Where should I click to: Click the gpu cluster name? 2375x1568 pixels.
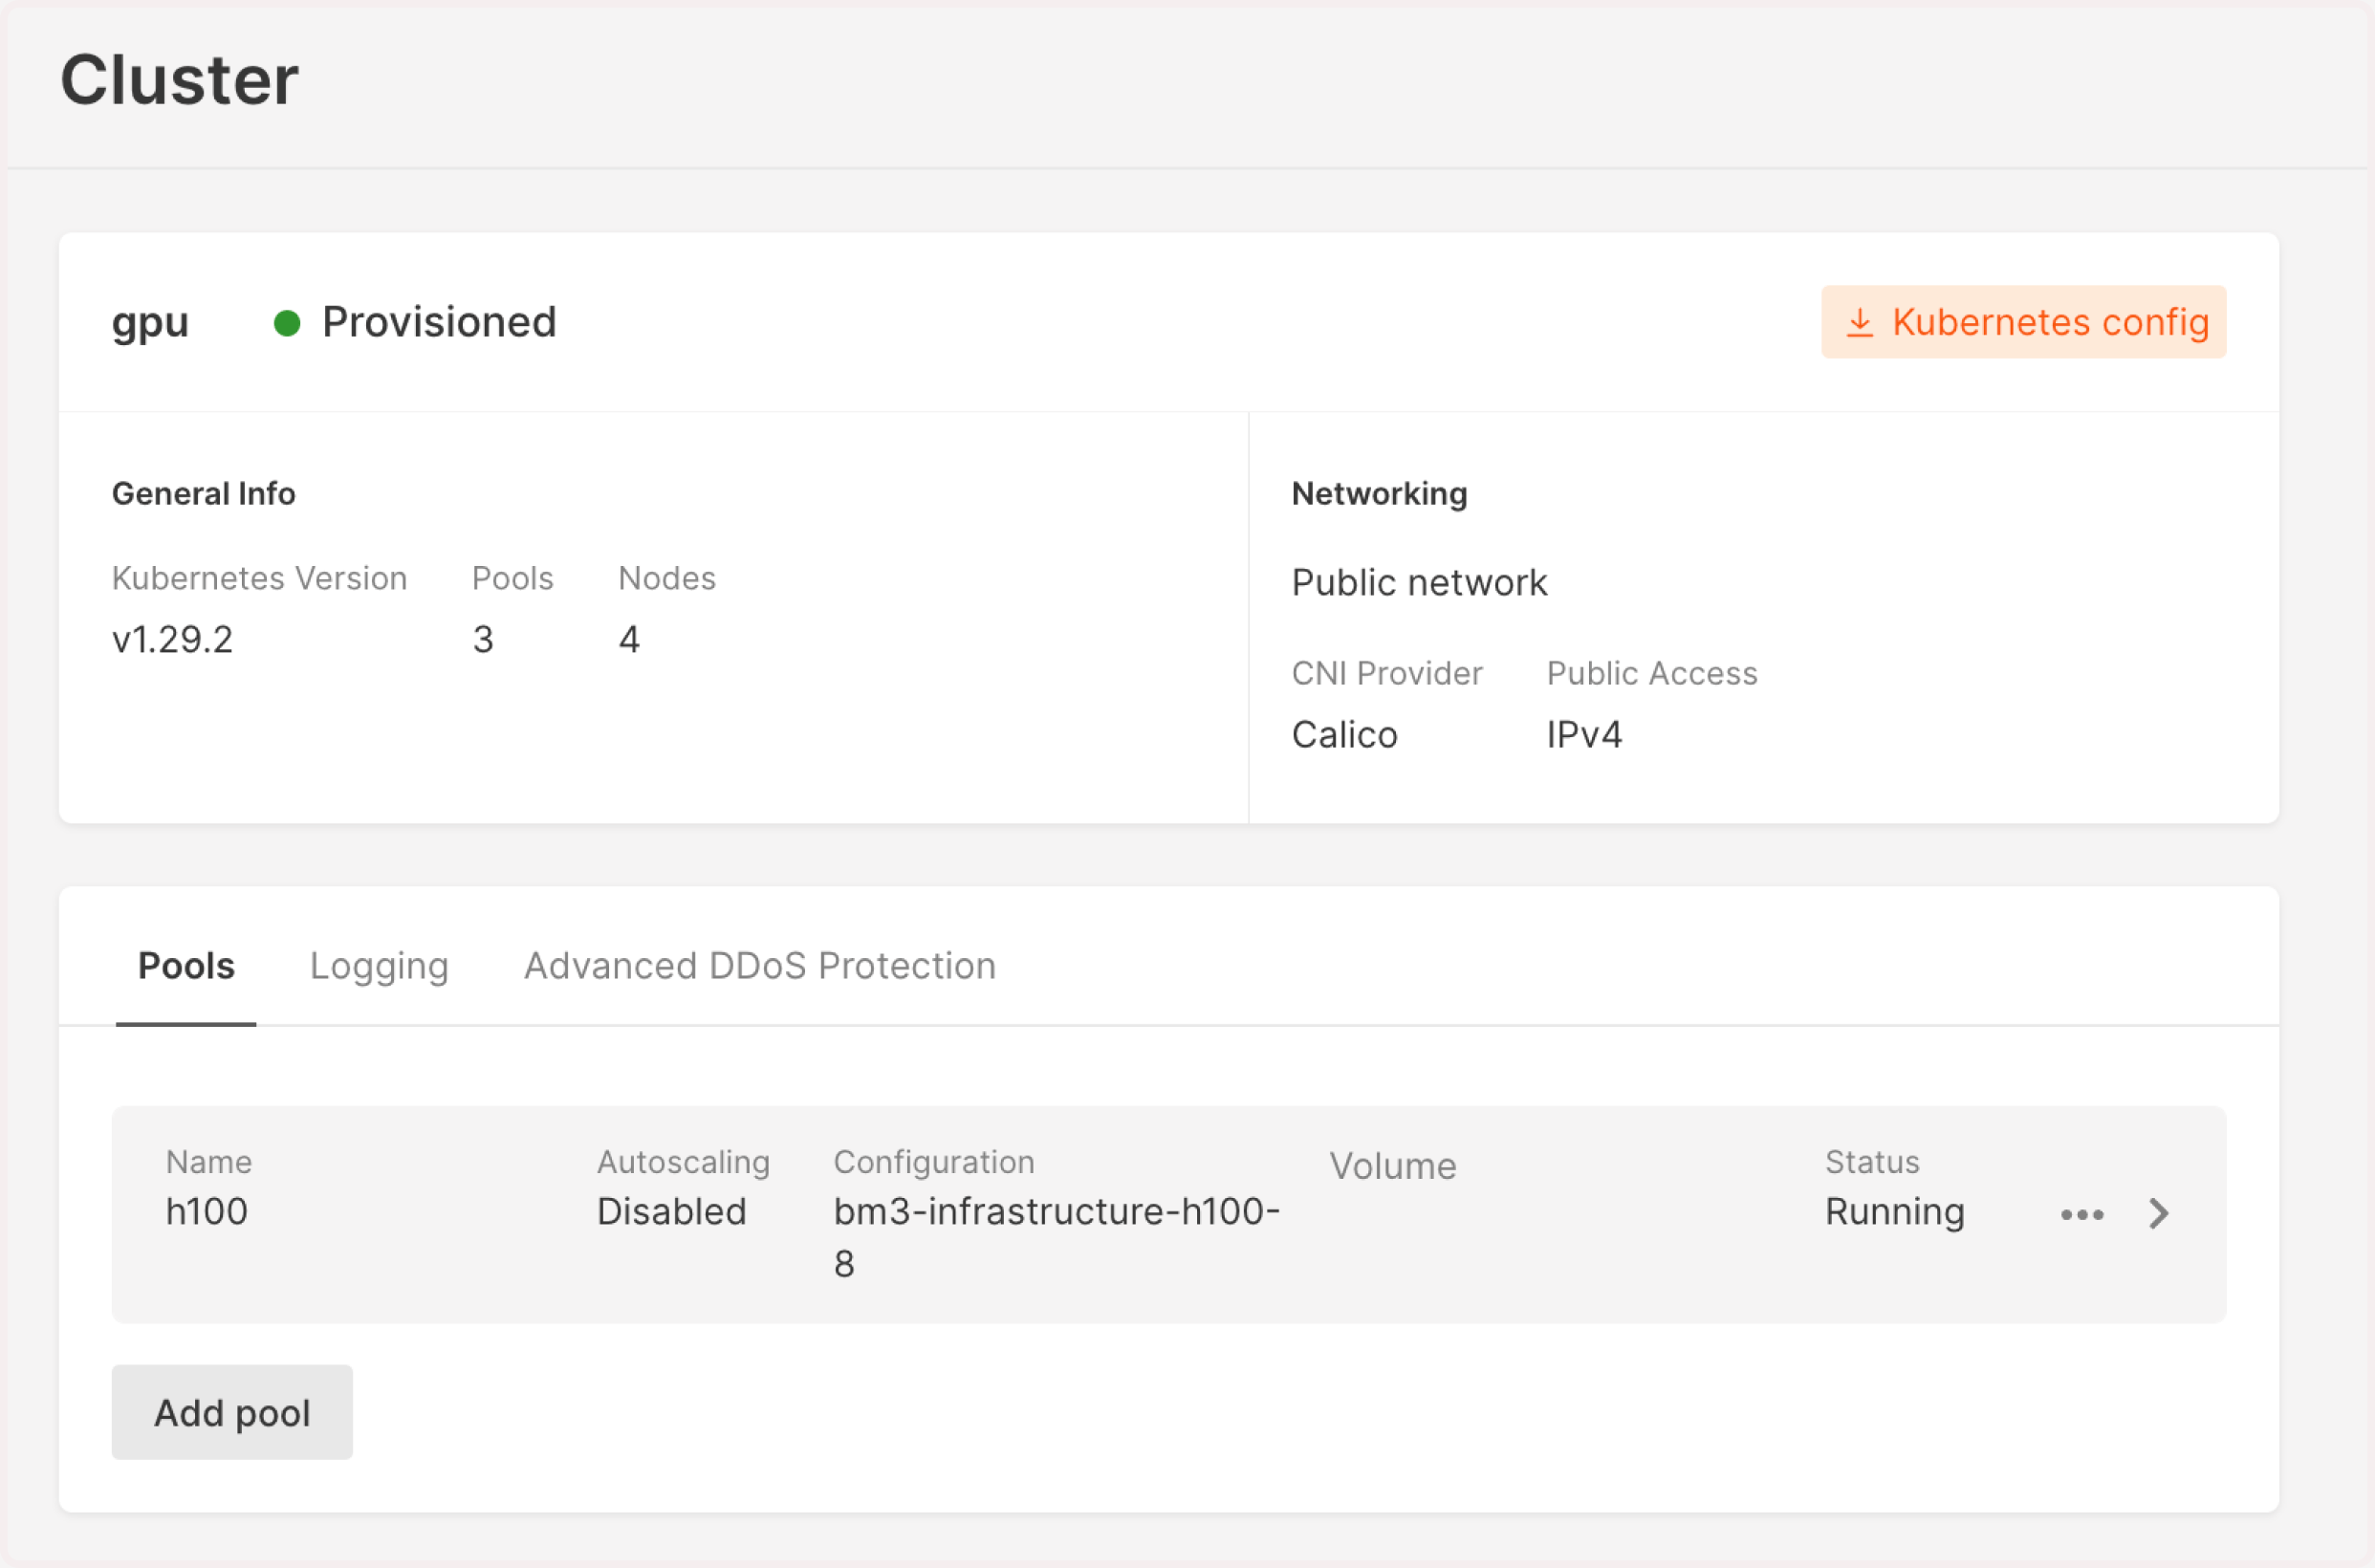(150, 323)
